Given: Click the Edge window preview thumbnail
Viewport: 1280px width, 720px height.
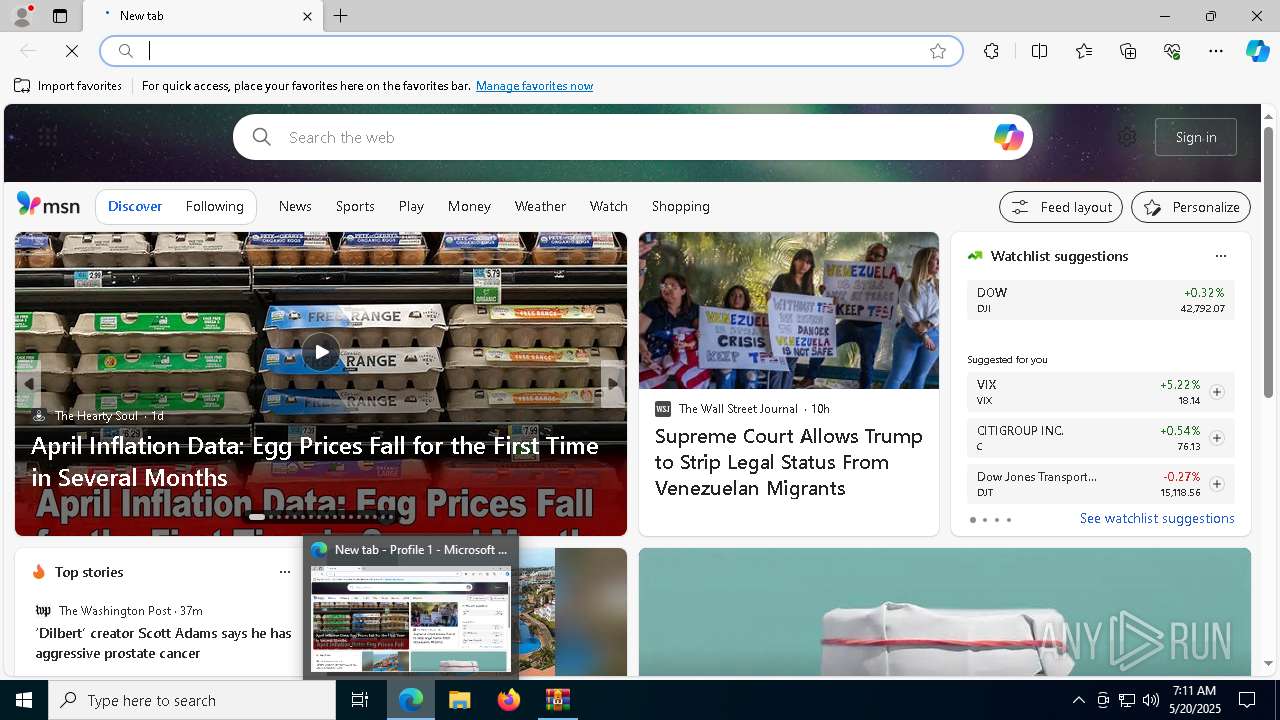Looking at the screenshot, I should (411, 620).
